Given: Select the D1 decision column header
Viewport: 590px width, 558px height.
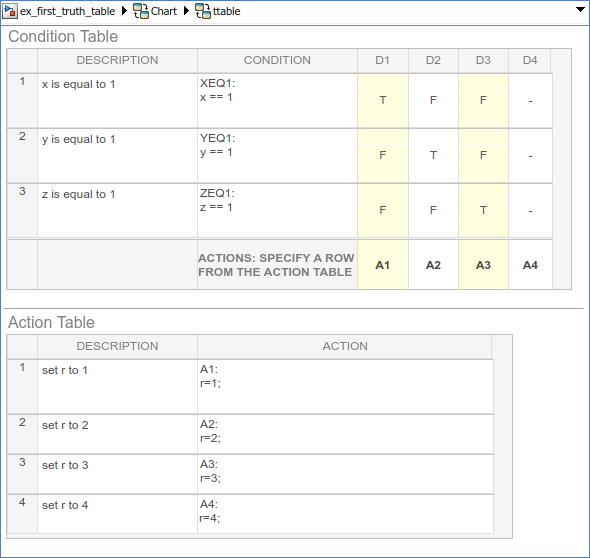Looking at the screenshot, I should pyautogui.click(x=383, y=60).
